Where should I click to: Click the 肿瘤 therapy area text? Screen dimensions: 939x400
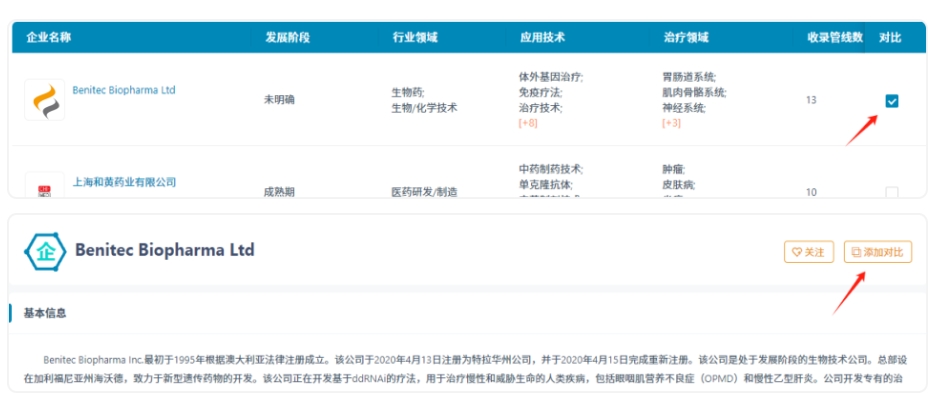pos(674,169)
